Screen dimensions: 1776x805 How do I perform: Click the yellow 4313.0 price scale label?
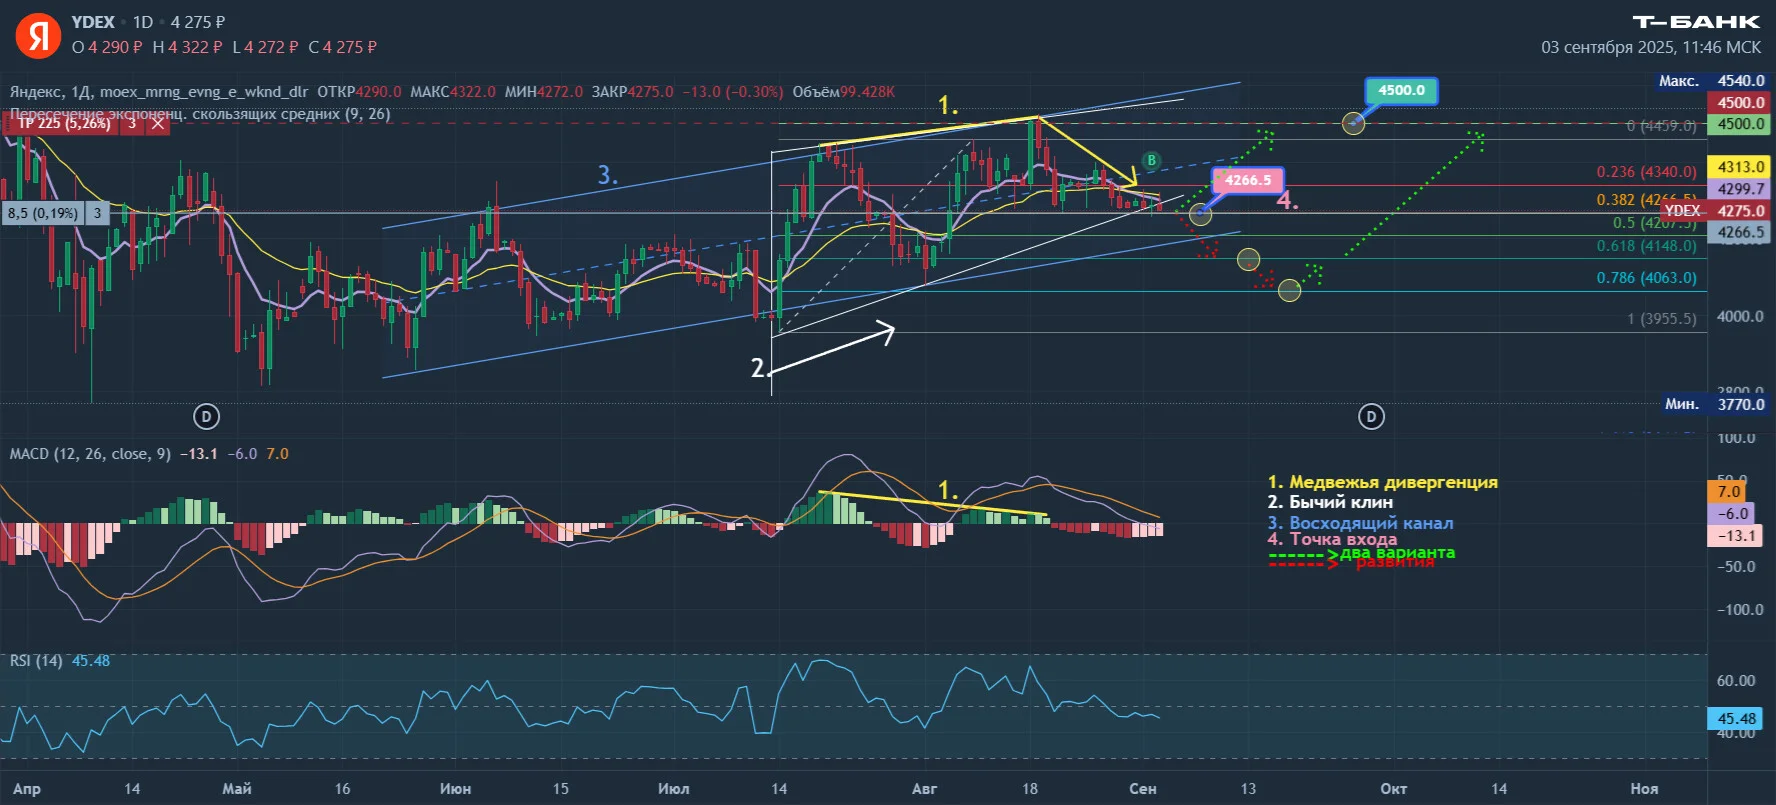point(1740,167)
